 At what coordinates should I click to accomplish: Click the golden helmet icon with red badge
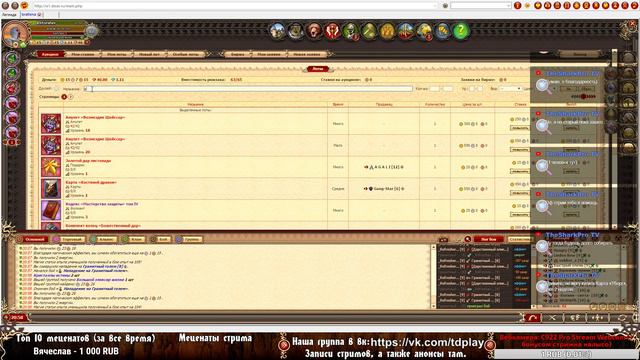pos(424,31)
